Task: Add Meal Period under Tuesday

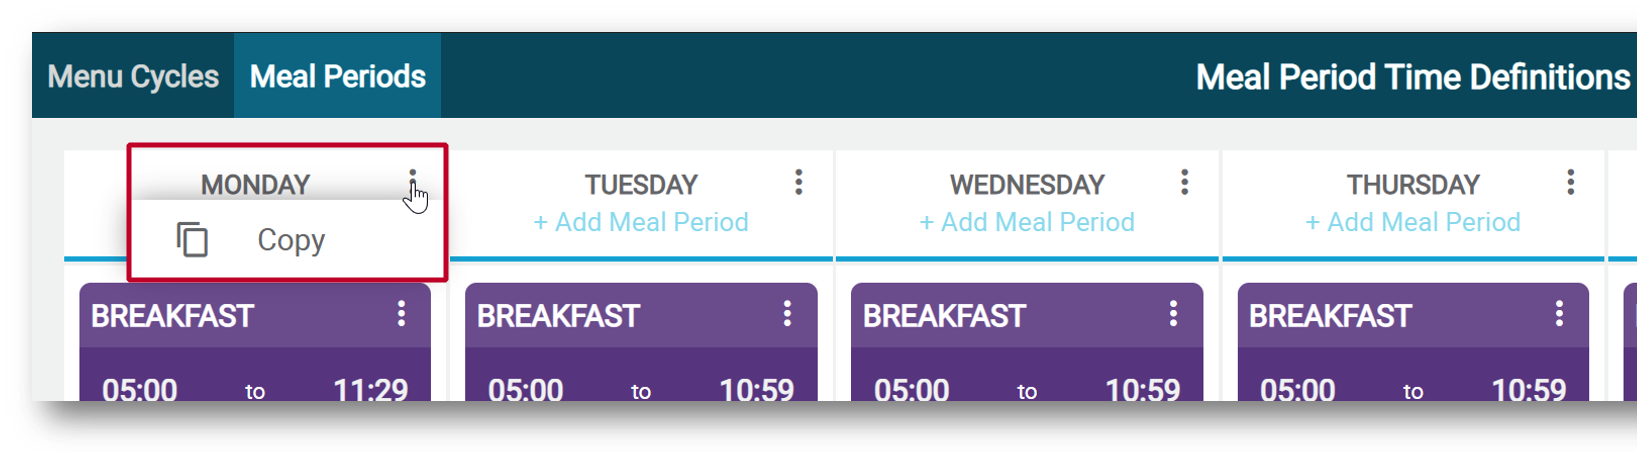Action: tap(641, 222)
